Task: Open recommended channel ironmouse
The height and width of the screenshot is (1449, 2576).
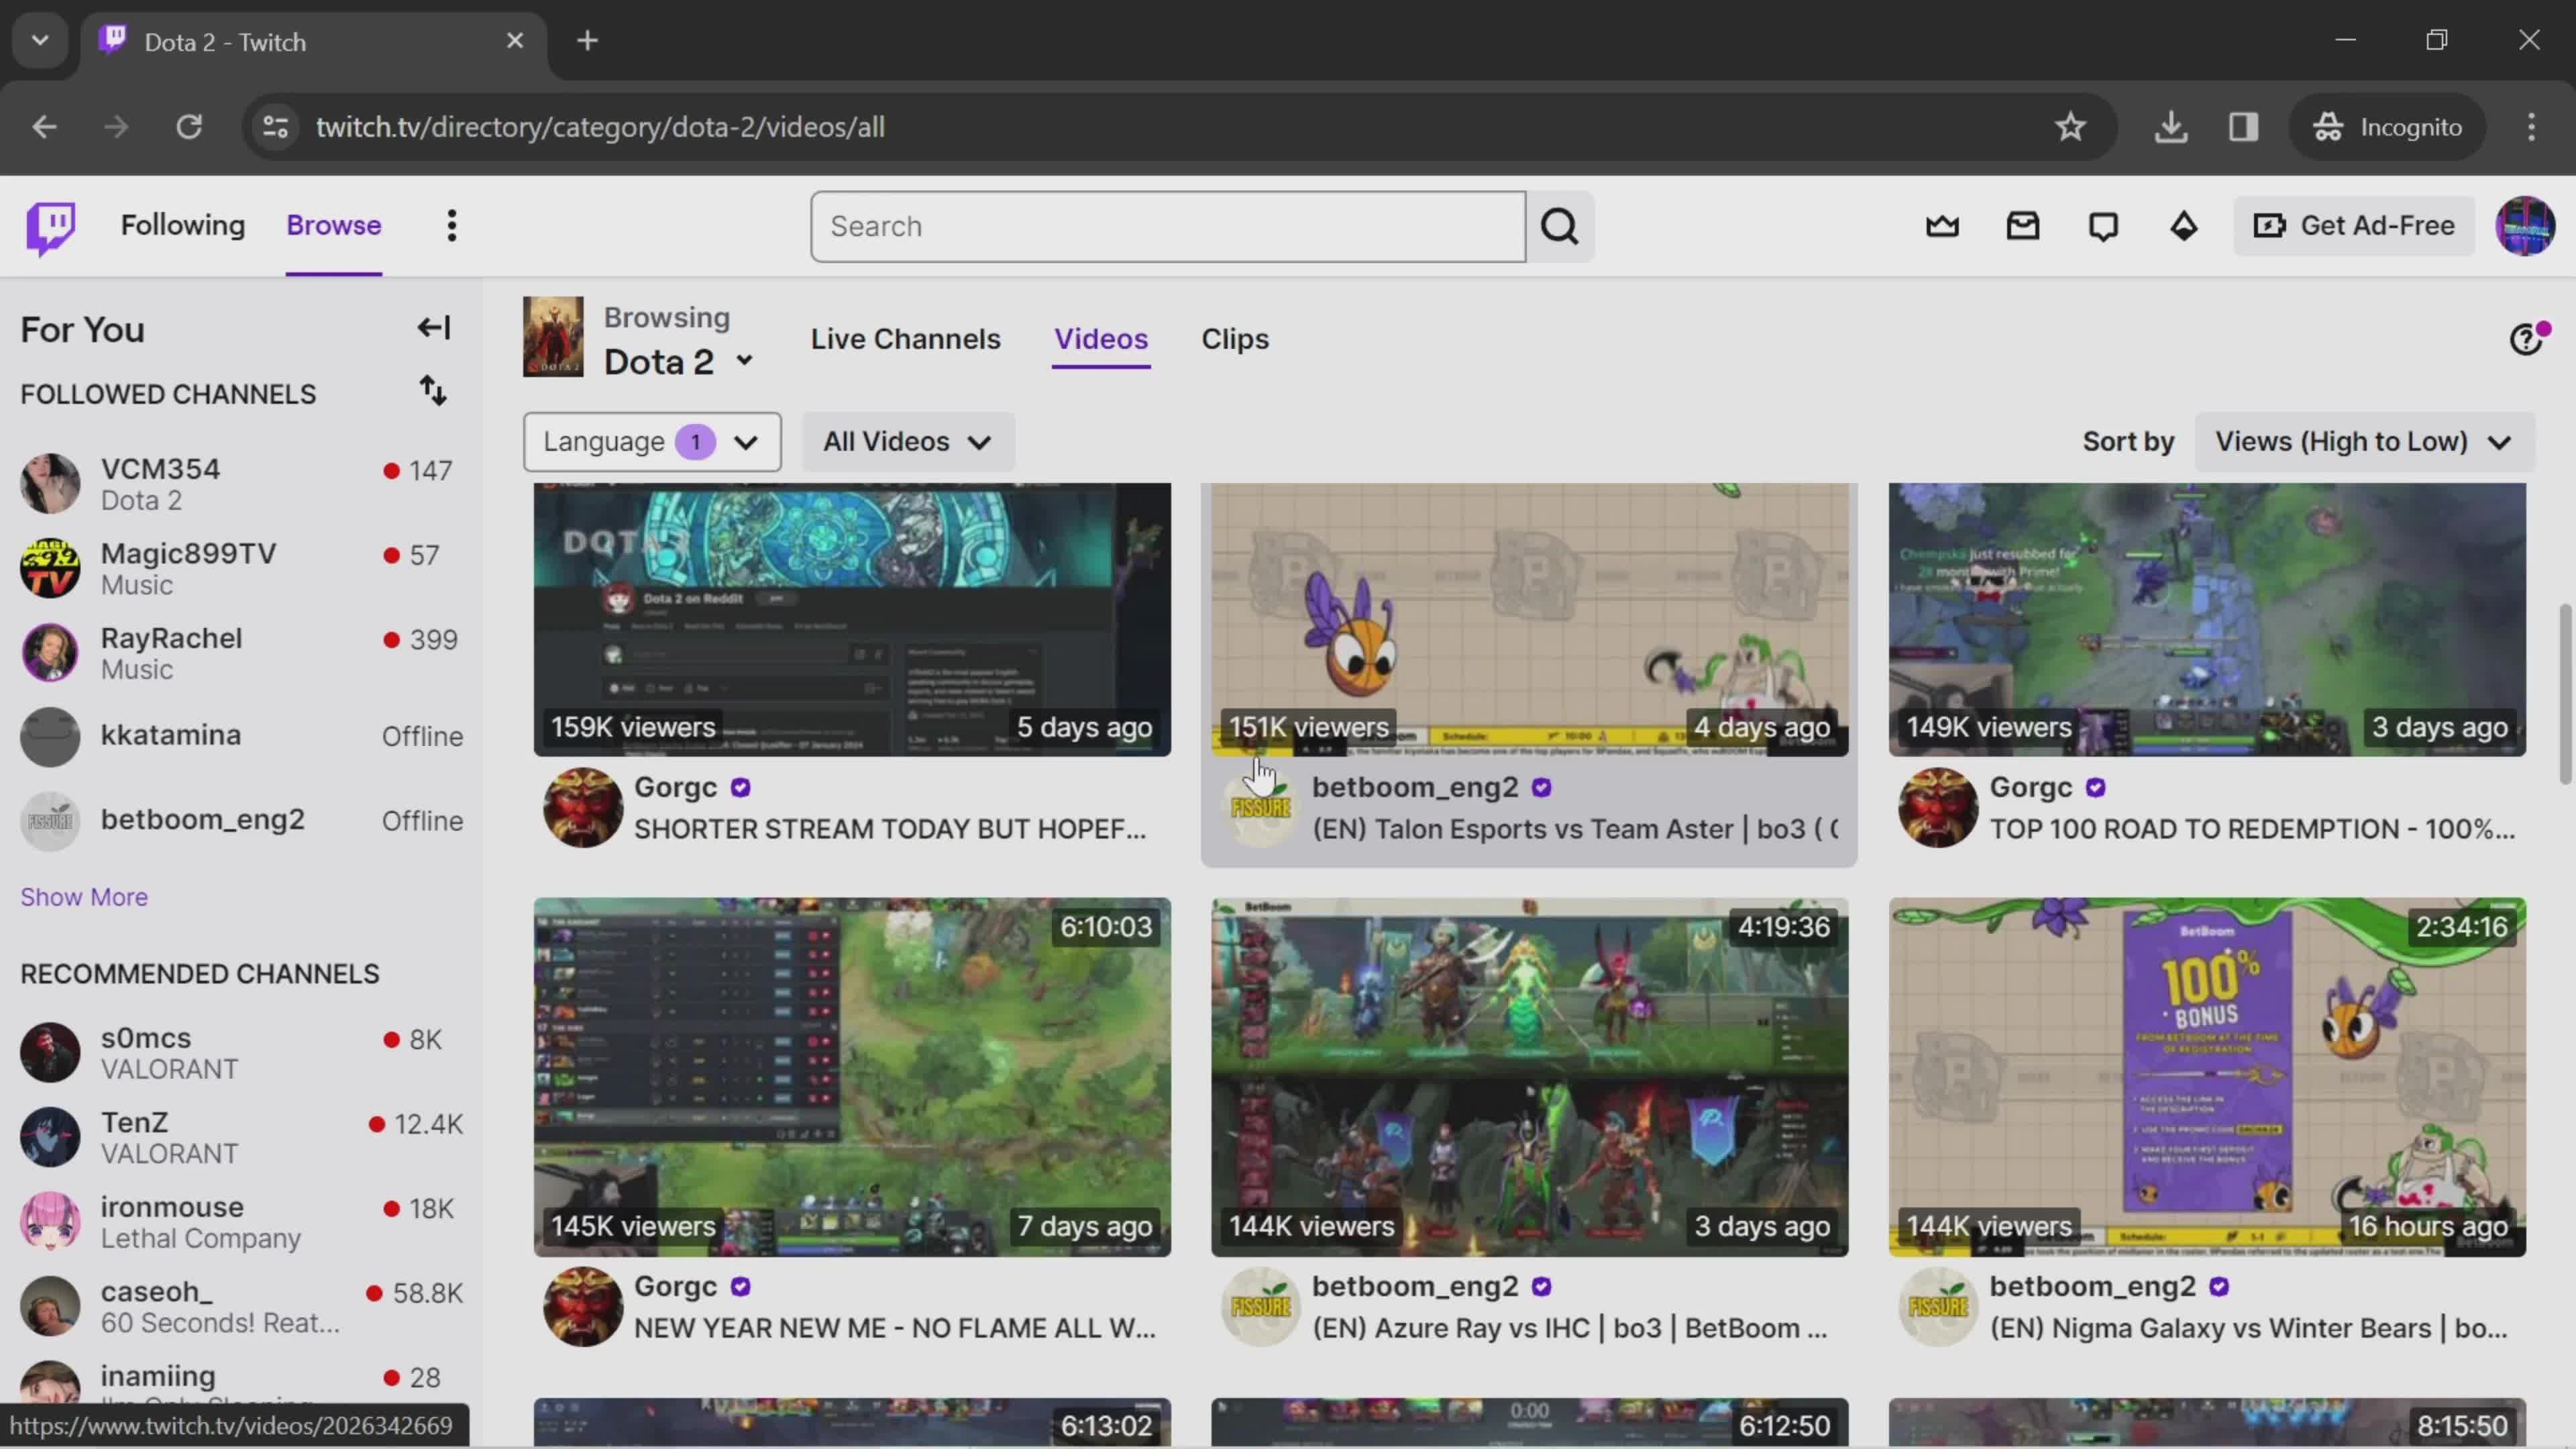Action: click(240, 1222)
